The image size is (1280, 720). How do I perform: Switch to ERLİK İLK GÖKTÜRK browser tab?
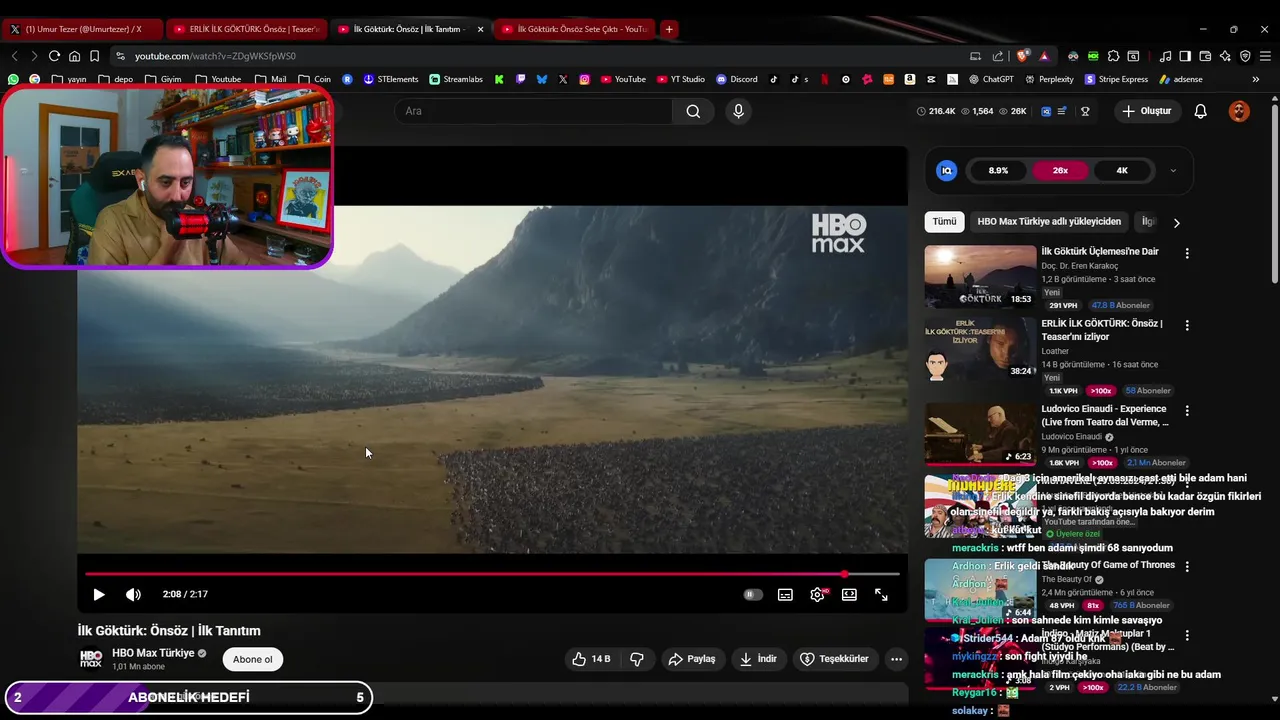coord(246,29)
